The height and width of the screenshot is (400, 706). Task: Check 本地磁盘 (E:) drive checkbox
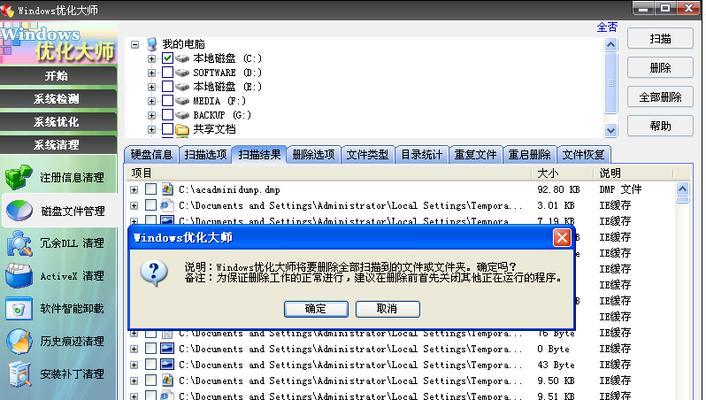point(167,86)
